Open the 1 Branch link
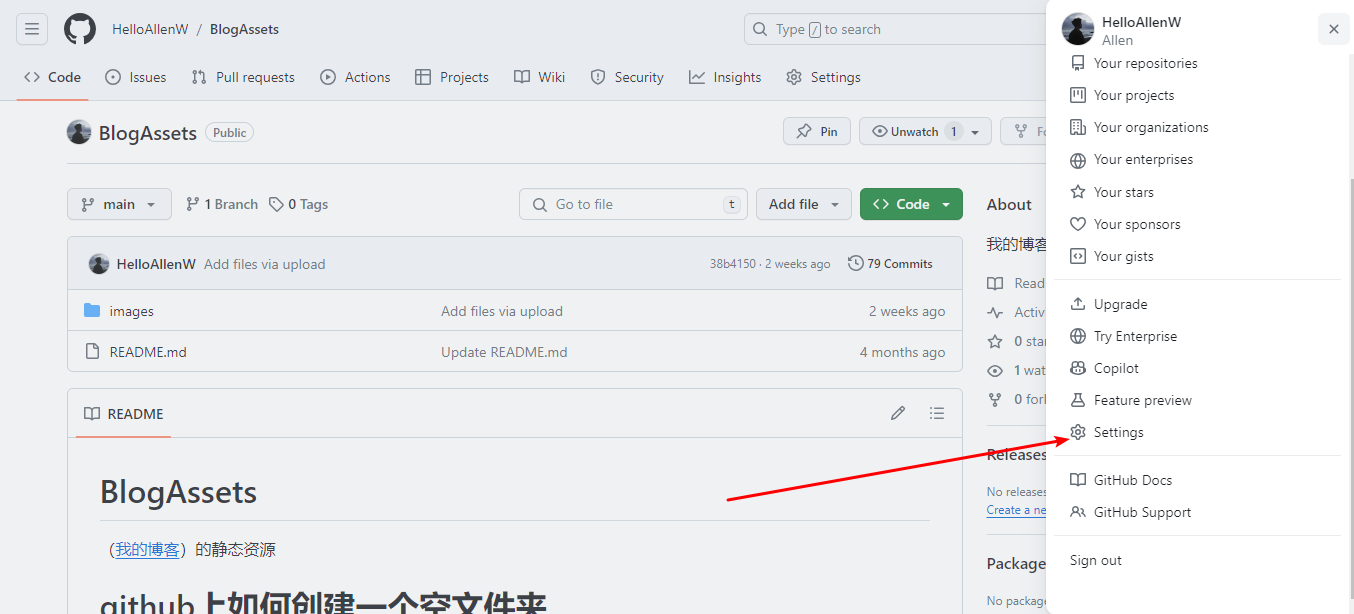This screenshot has width=1354, height=614. [222, 204]
